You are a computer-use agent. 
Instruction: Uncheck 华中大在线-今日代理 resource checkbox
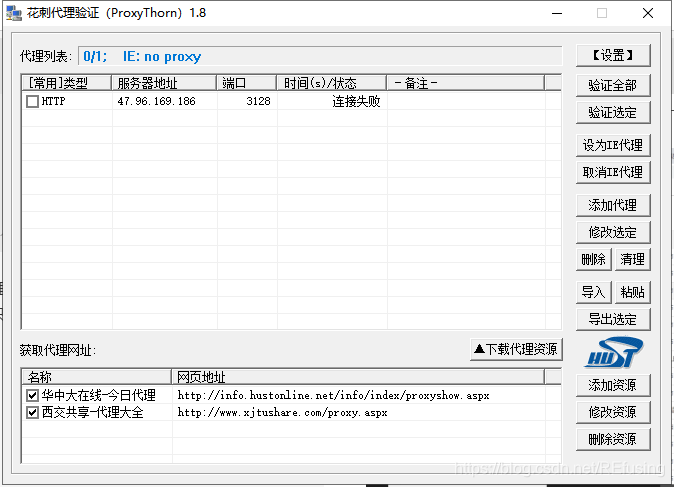32,395
